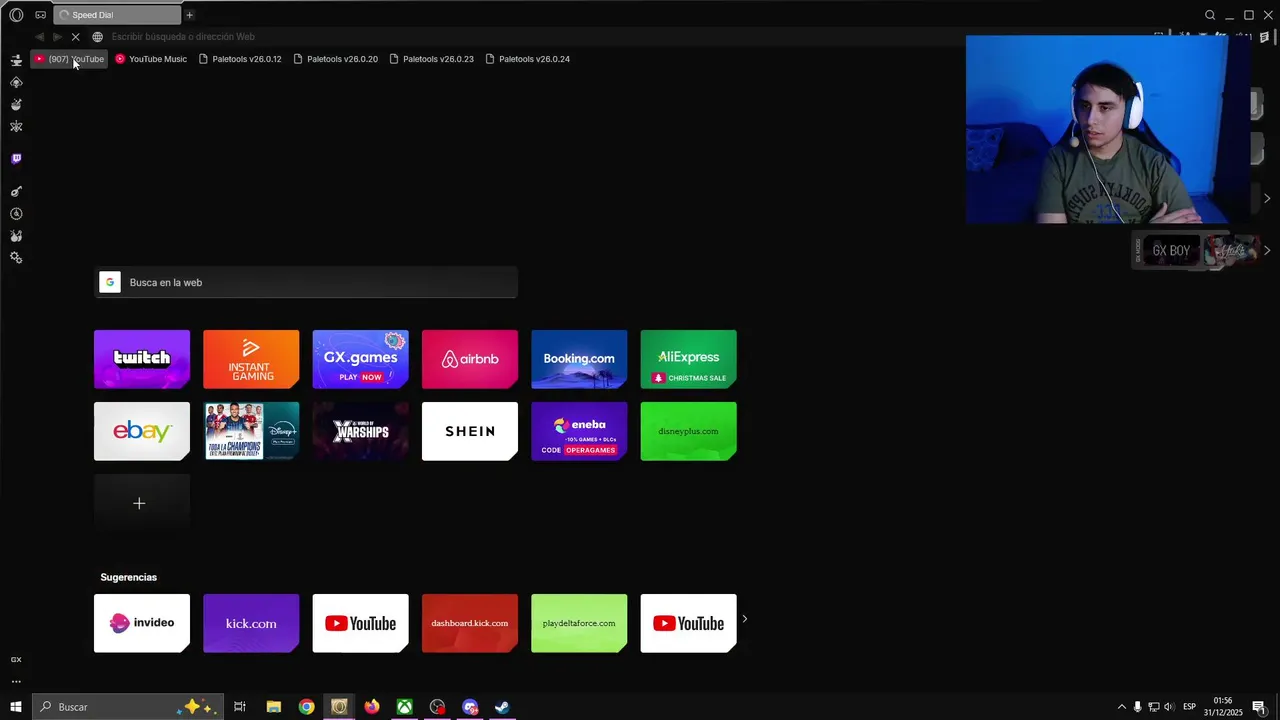The image size is (1280, 720).
Task: Open Firefox from the taskbar
Action: point(372,707)
